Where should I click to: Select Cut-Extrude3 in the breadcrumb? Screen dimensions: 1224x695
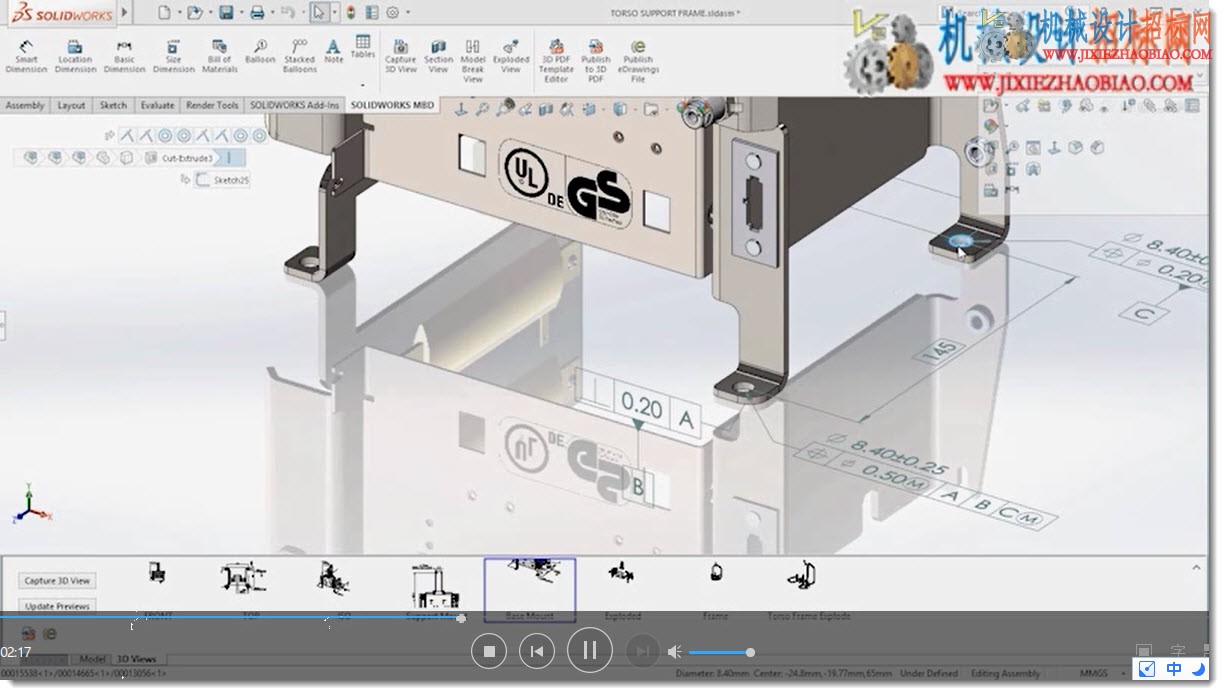[189, 158]
